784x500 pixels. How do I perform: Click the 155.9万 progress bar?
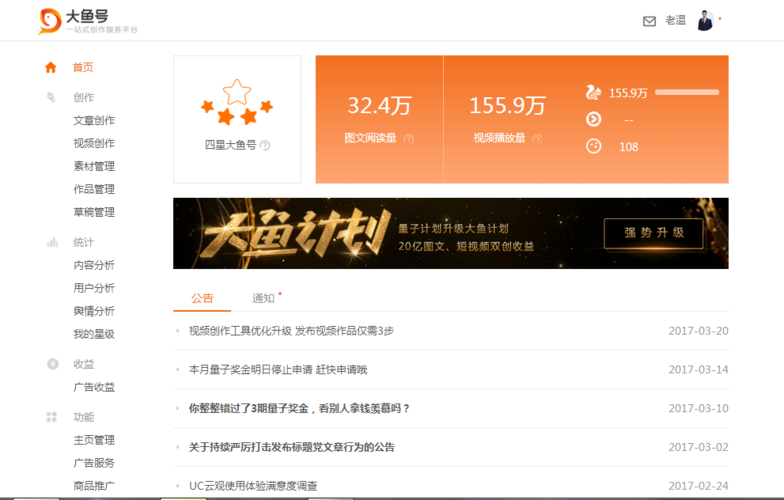[x=687, y=92]
